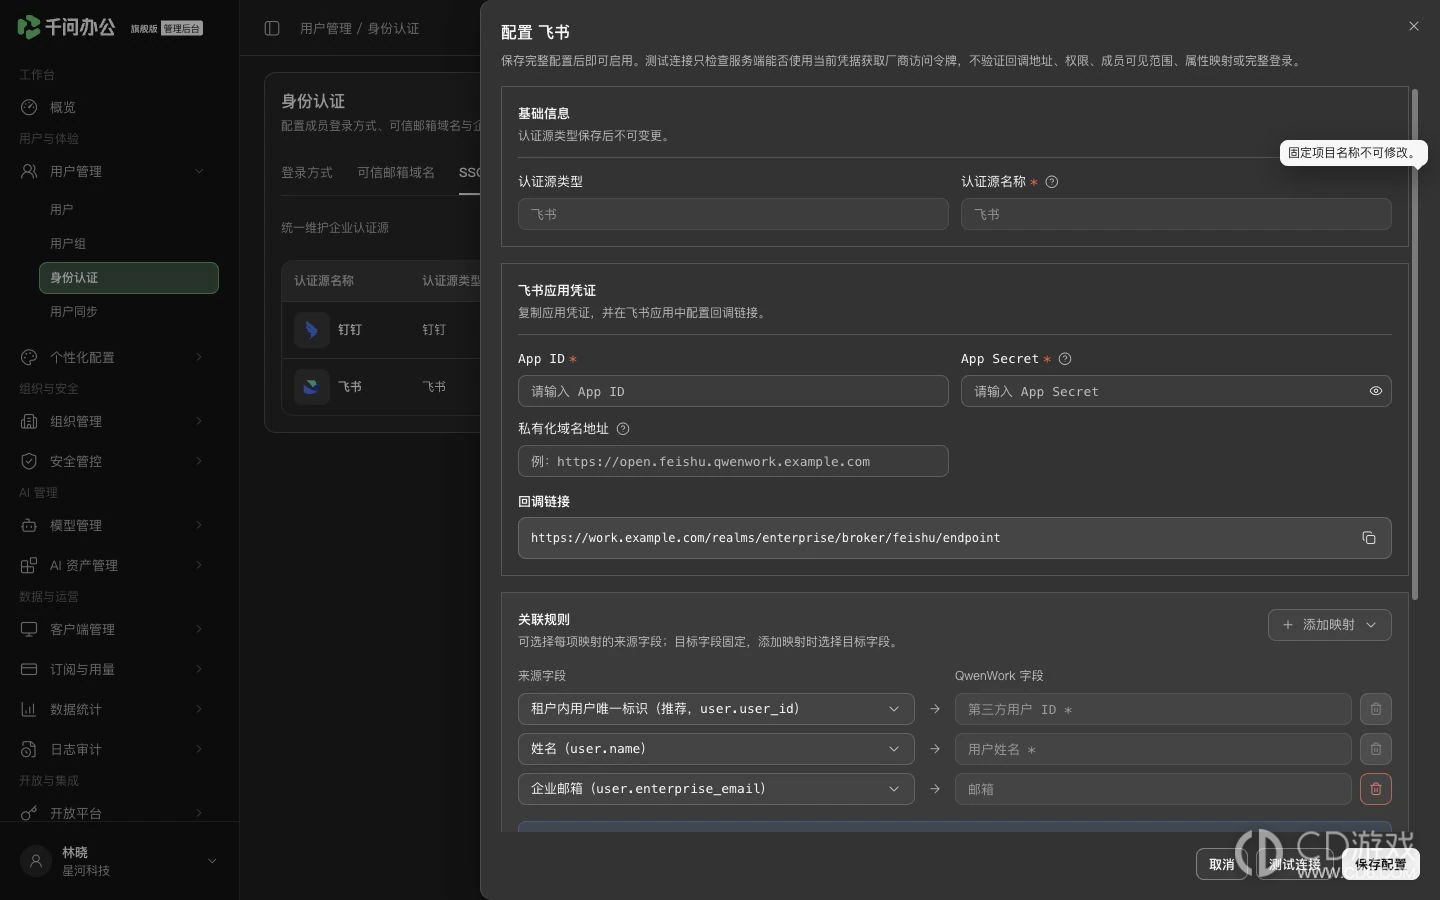The width and height of the screenshot is (1440, 900).
Task: Click the App Secret input field
Action: point(1176,391)
